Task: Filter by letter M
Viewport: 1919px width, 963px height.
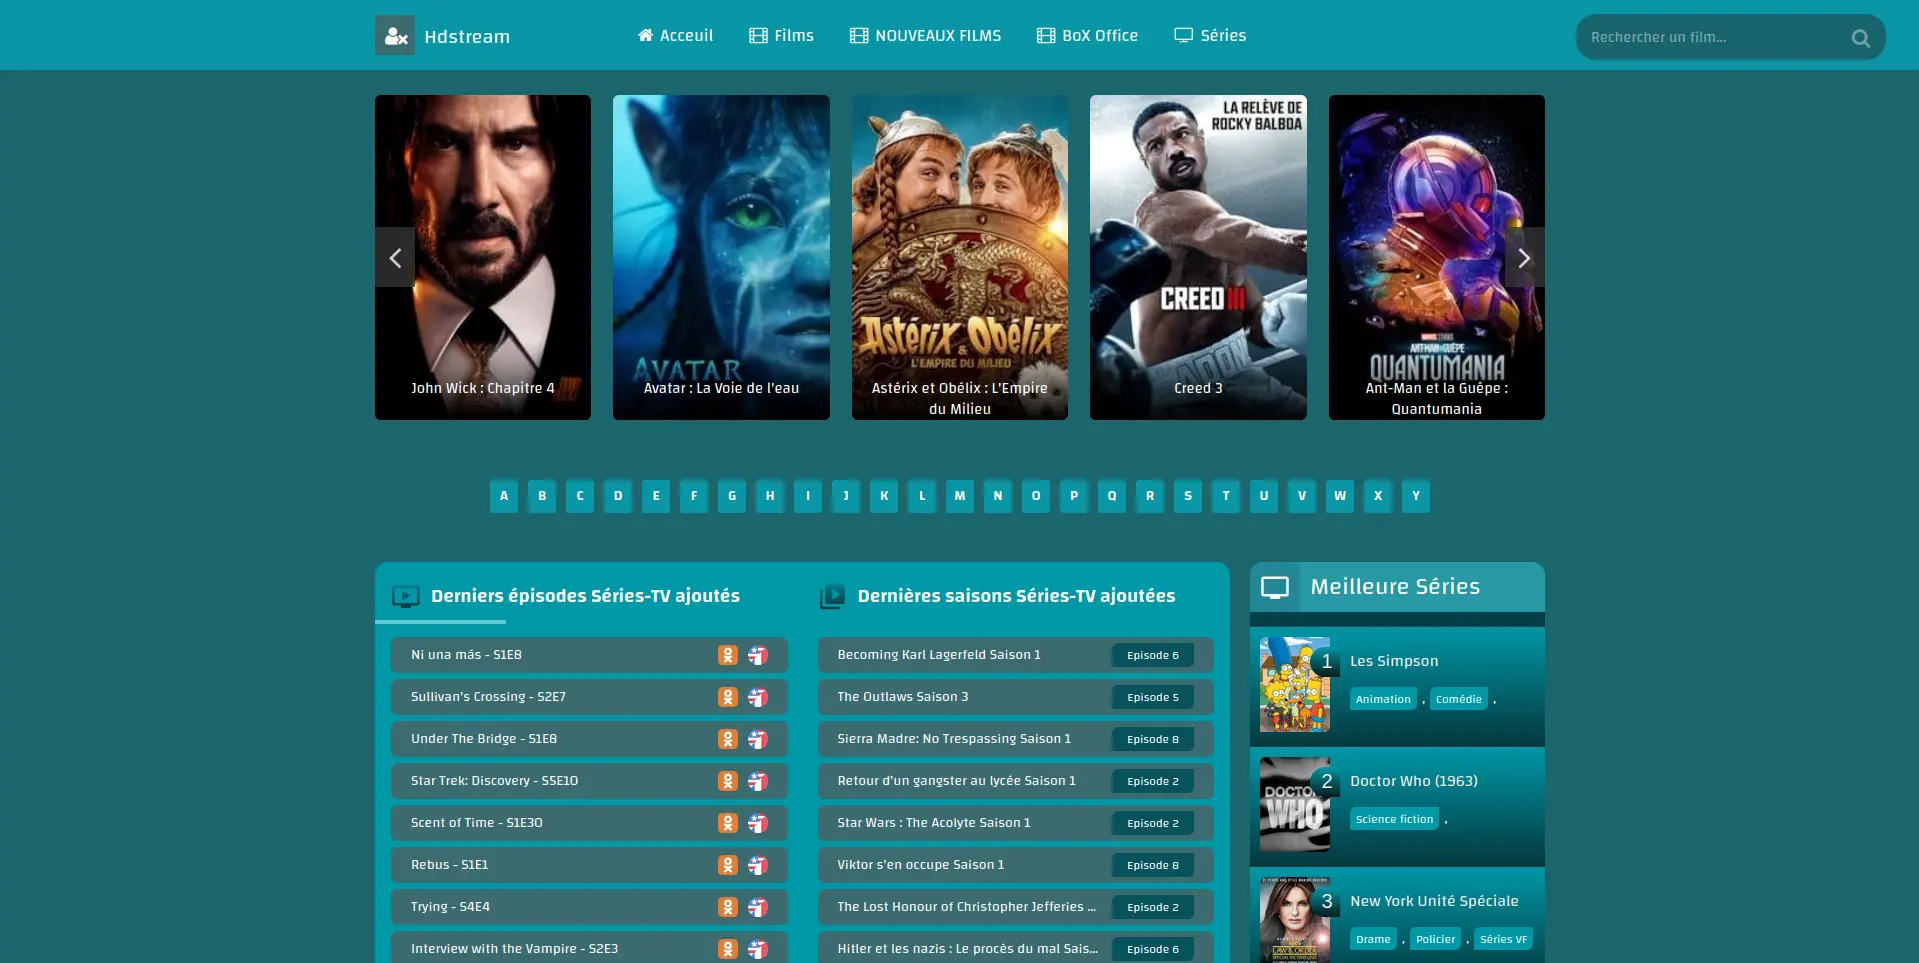Action: pos(960,496)
